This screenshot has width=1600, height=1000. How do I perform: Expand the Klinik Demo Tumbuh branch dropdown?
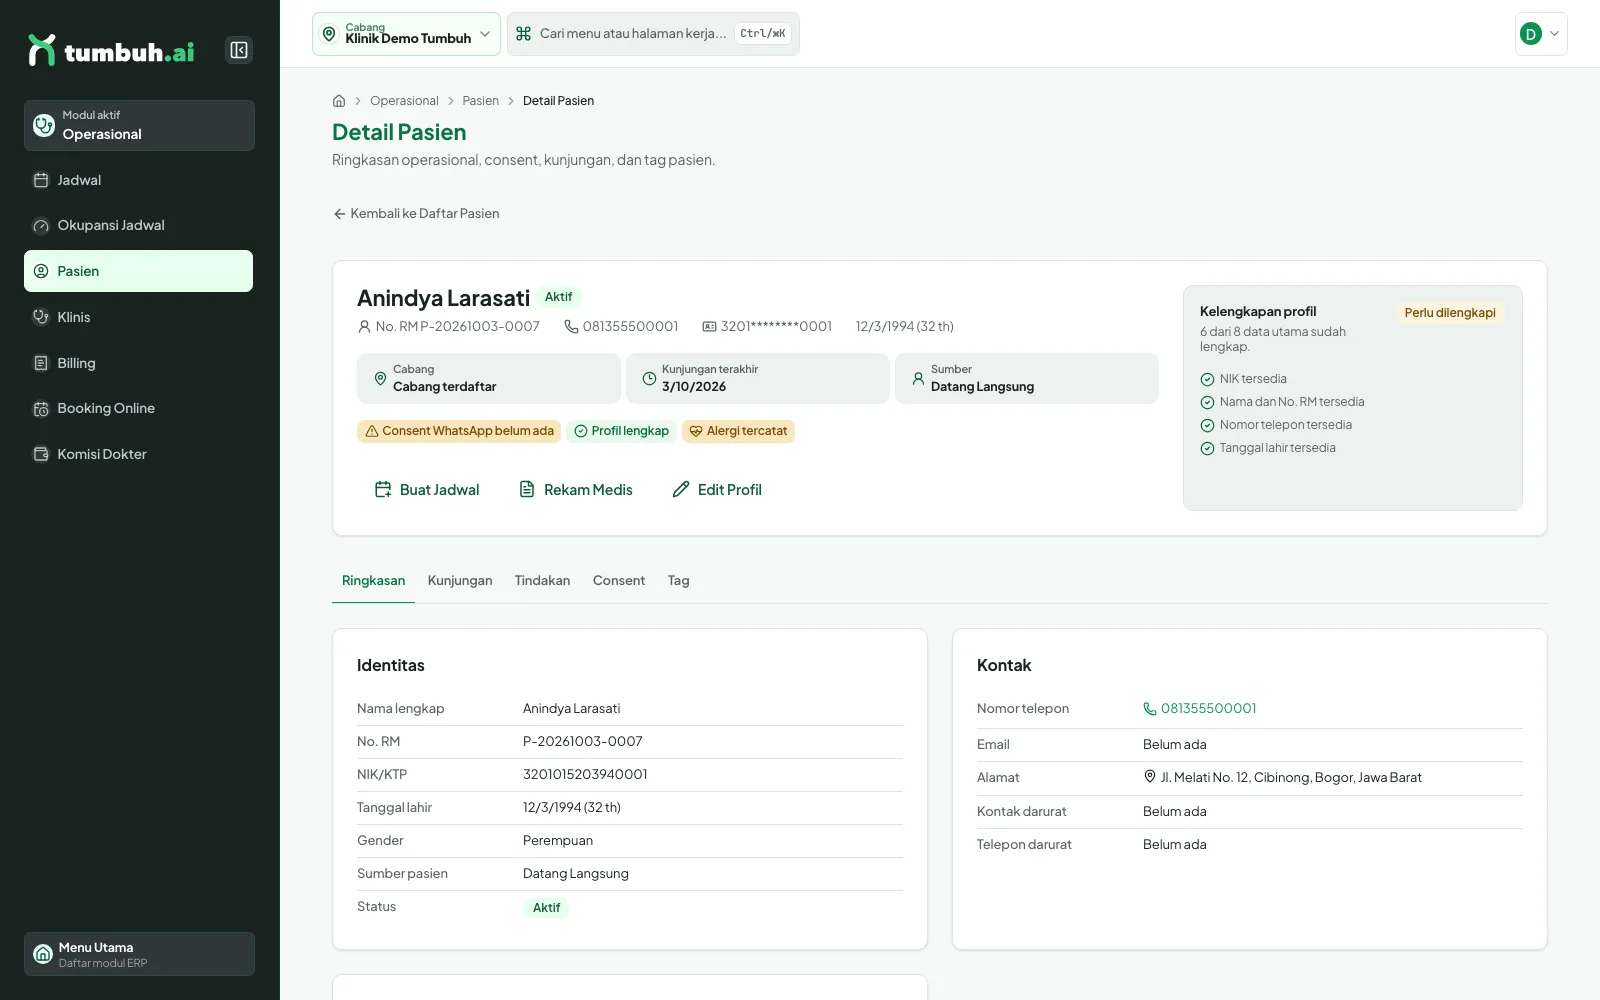tap(406, 34)
